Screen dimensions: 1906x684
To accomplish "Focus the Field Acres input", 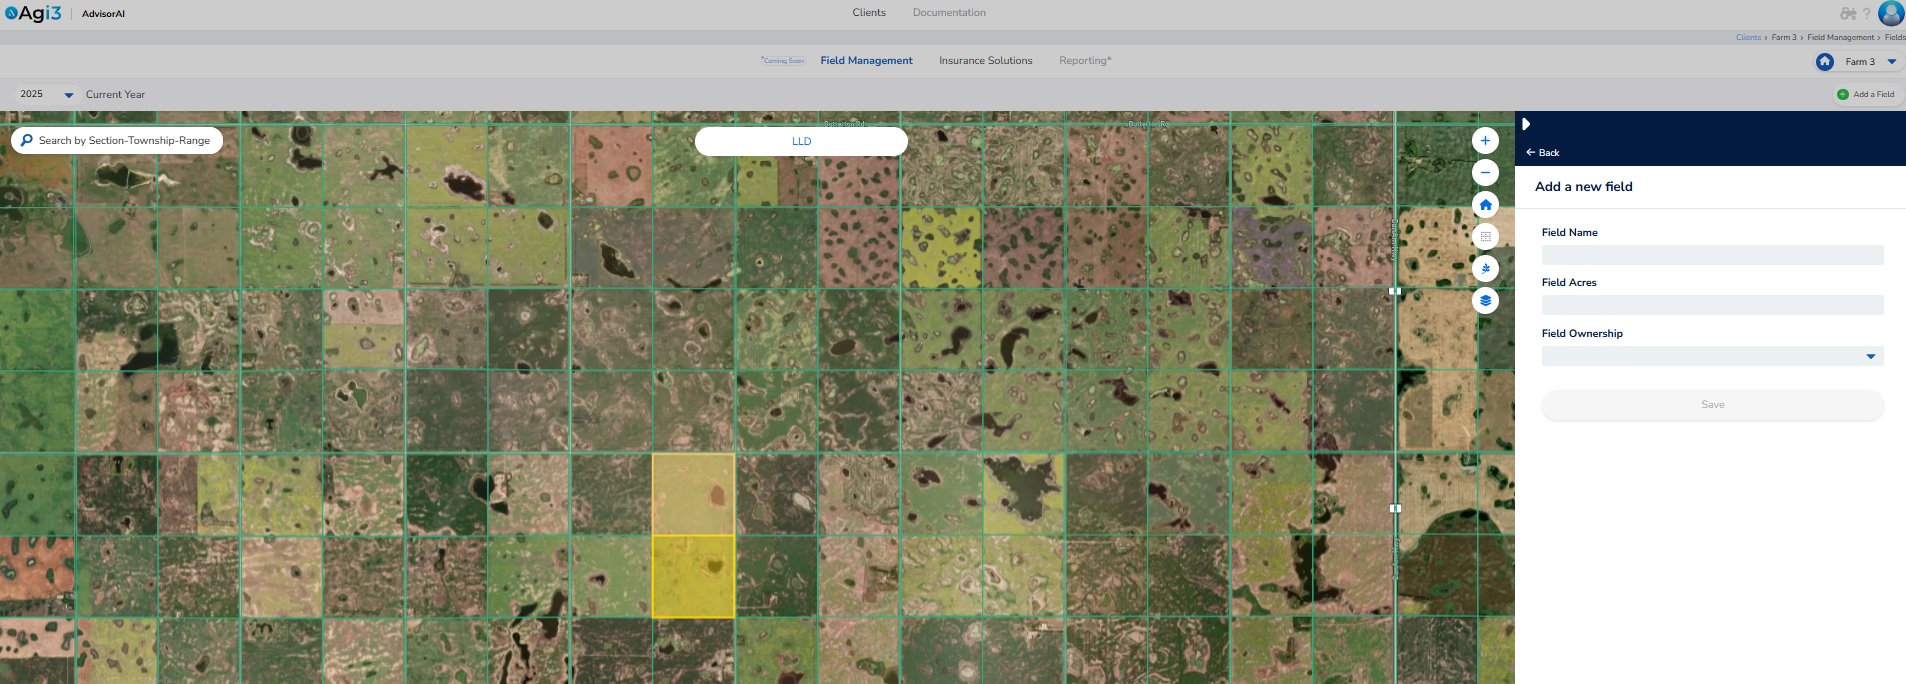I will click(1712, 305).
